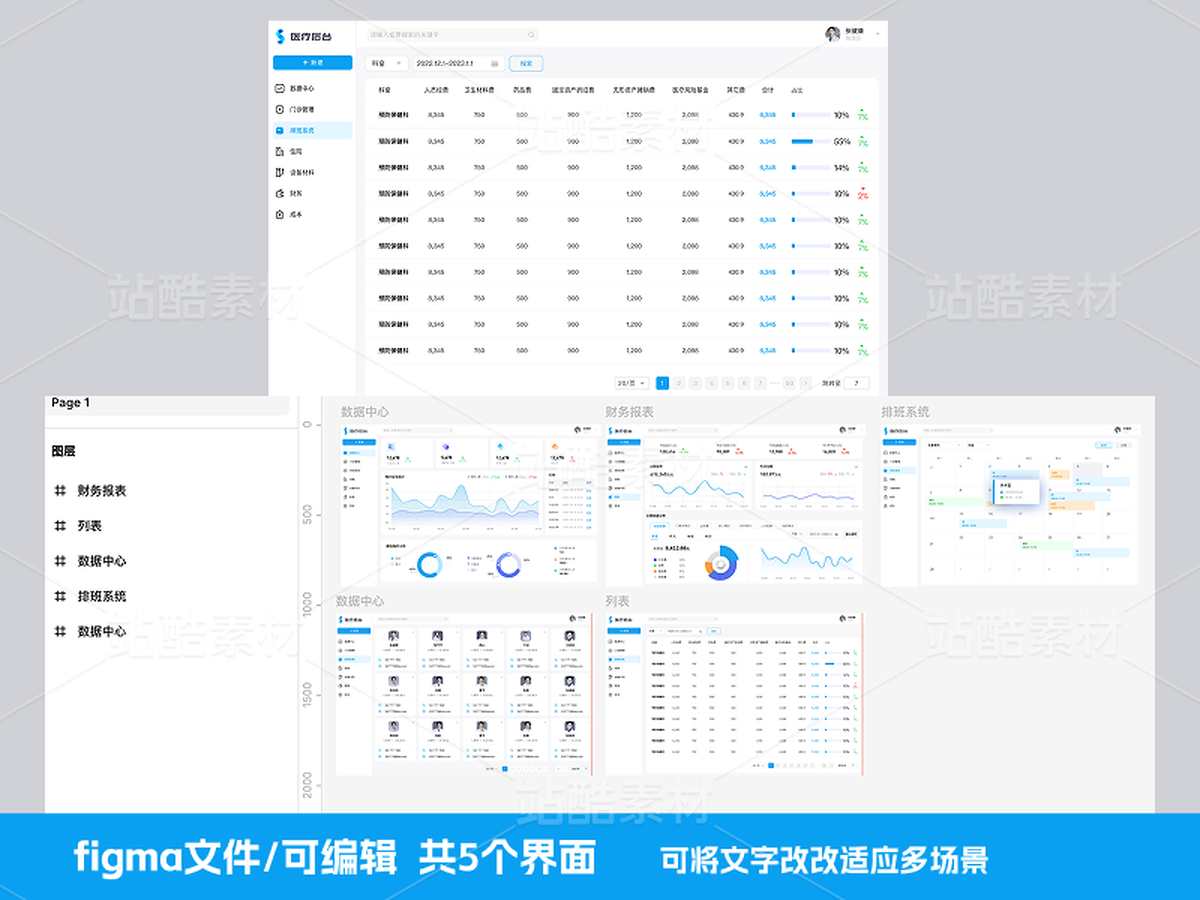
Task: Click the page jump input field in pagination
Action: [x=856, y=383]
